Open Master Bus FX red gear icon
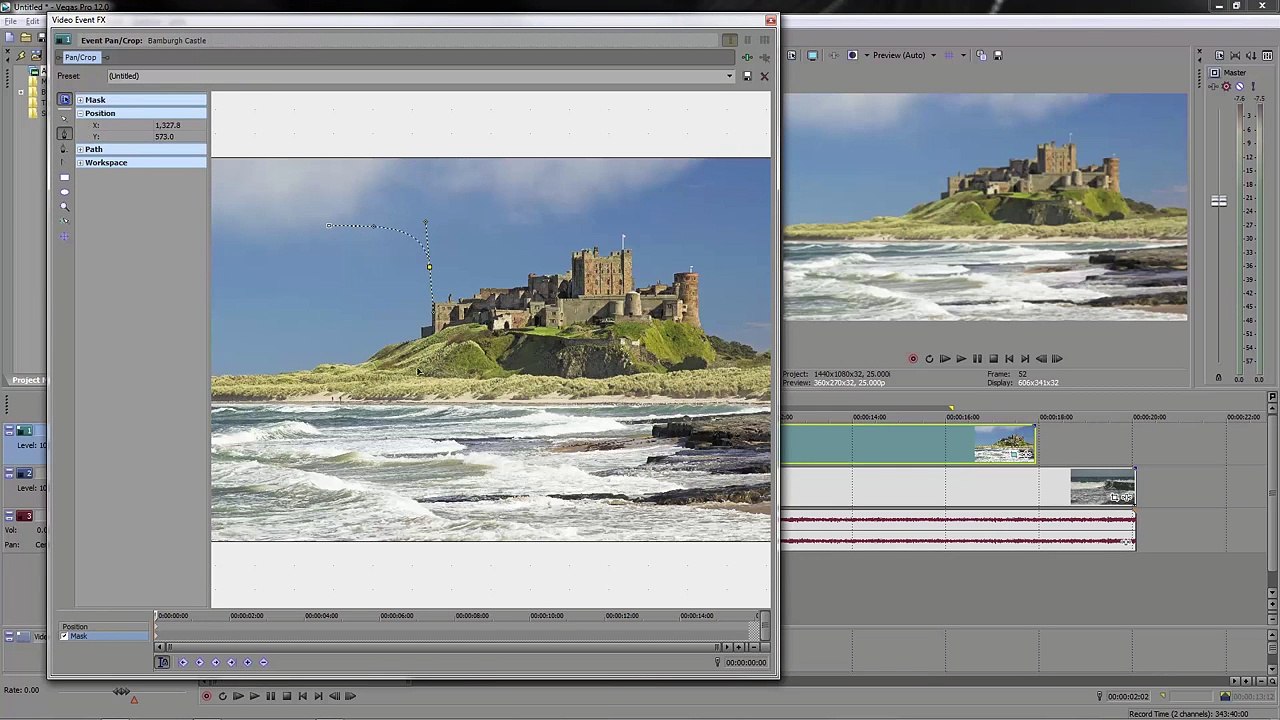This screenshot has width=1280, height=720. tap(1226, 86)
